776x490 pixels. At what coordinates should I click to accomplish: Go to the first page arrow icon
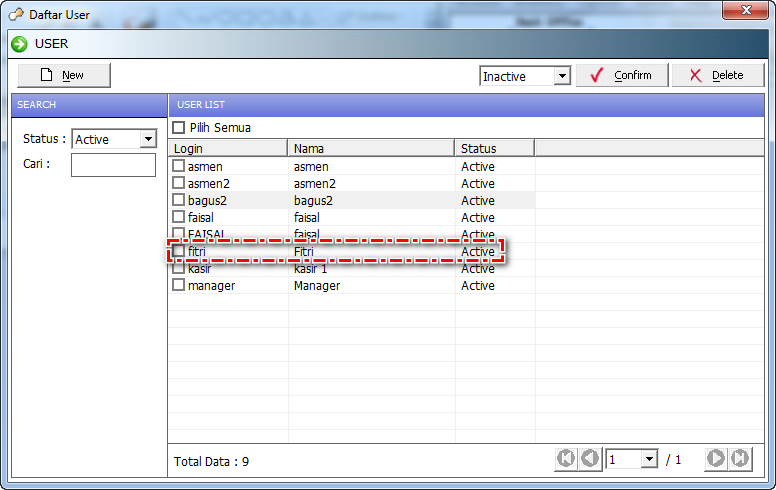566,459
